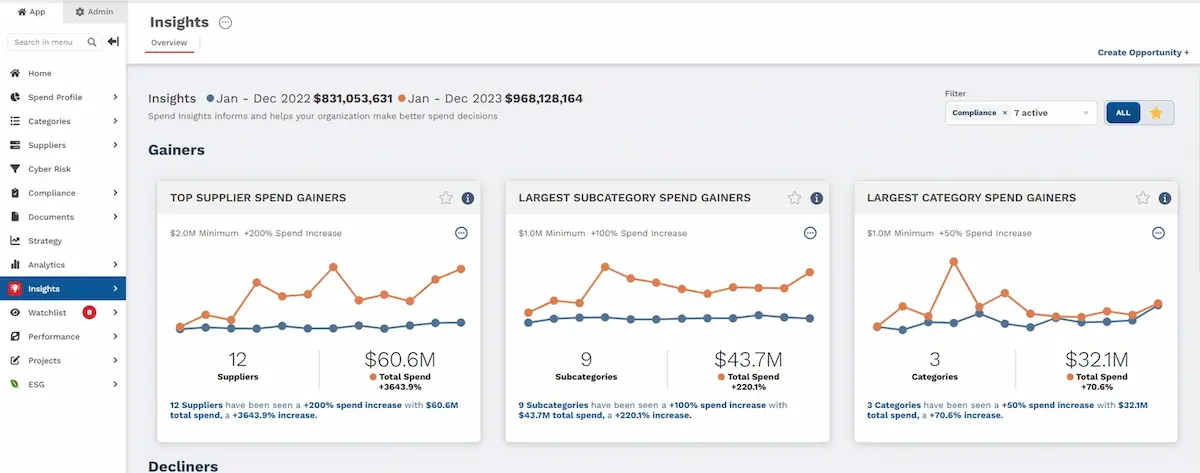Switch to the Admin tab
This screenshot has width=1200, height=473.
pyautogui.click(x=94, y=12)
